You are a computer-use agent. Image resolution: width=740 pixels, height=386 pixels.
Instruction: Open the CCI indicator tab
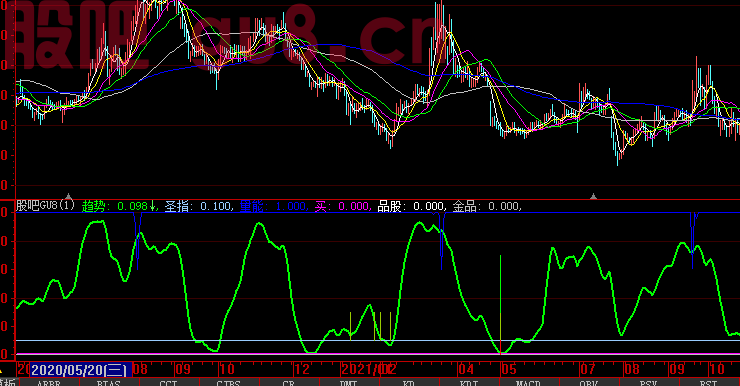(x=168, y=383)
